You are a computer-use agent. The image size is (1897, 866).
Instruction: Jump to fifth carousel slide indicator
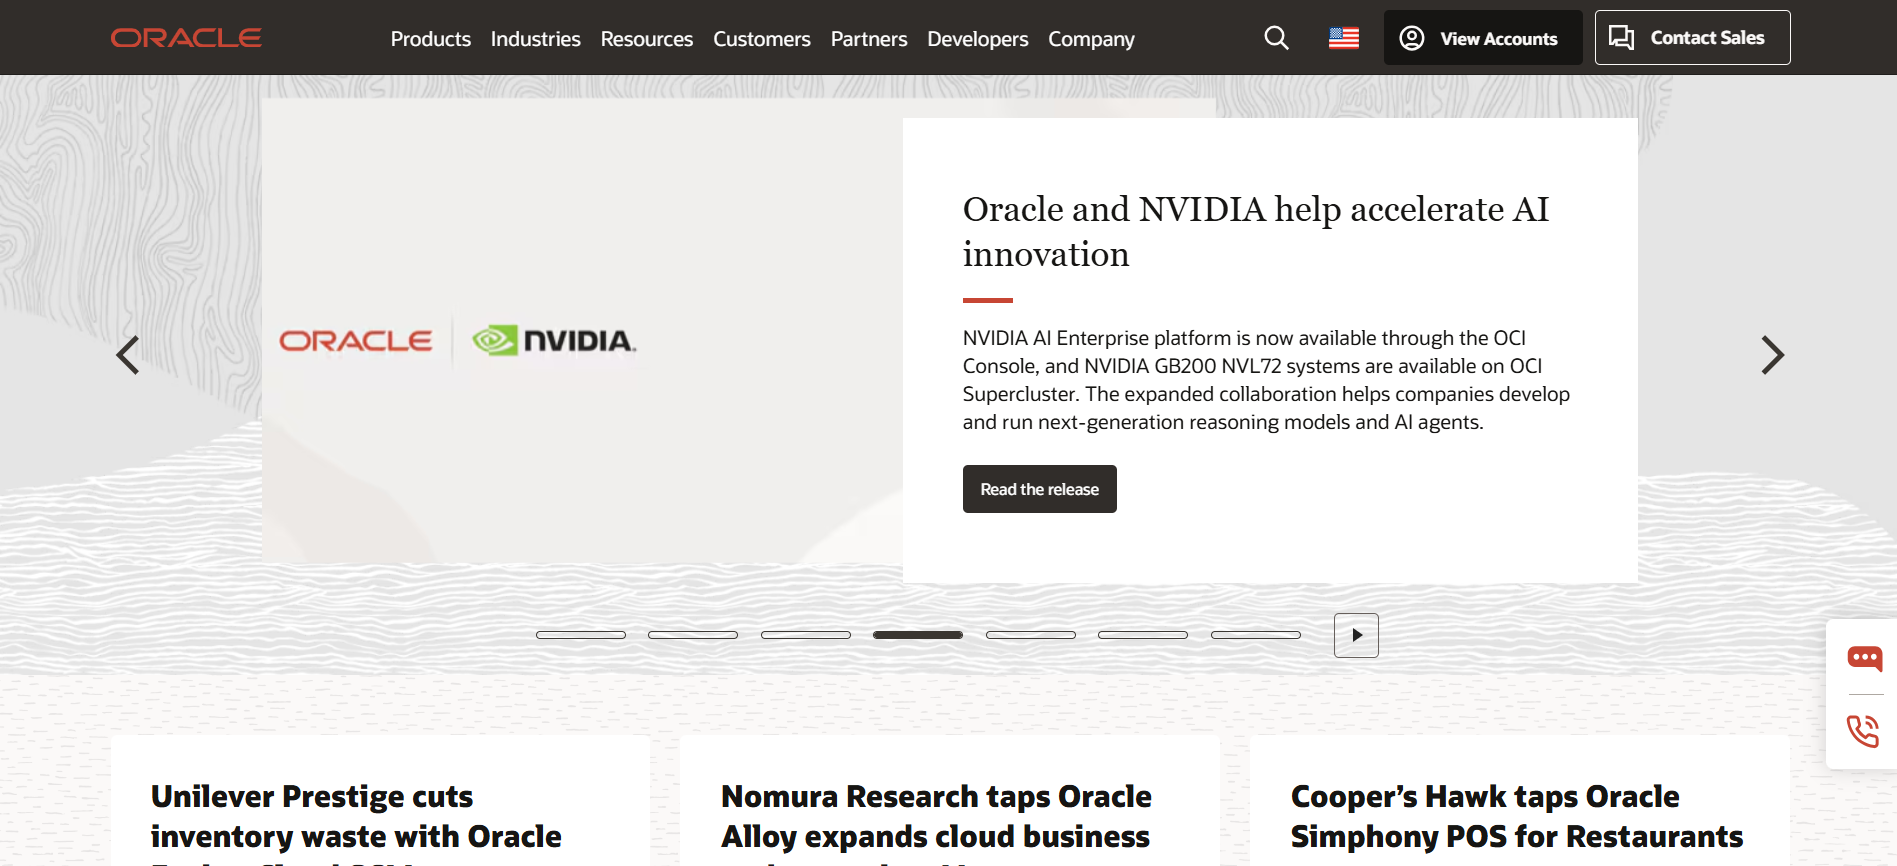(1031, 635)
